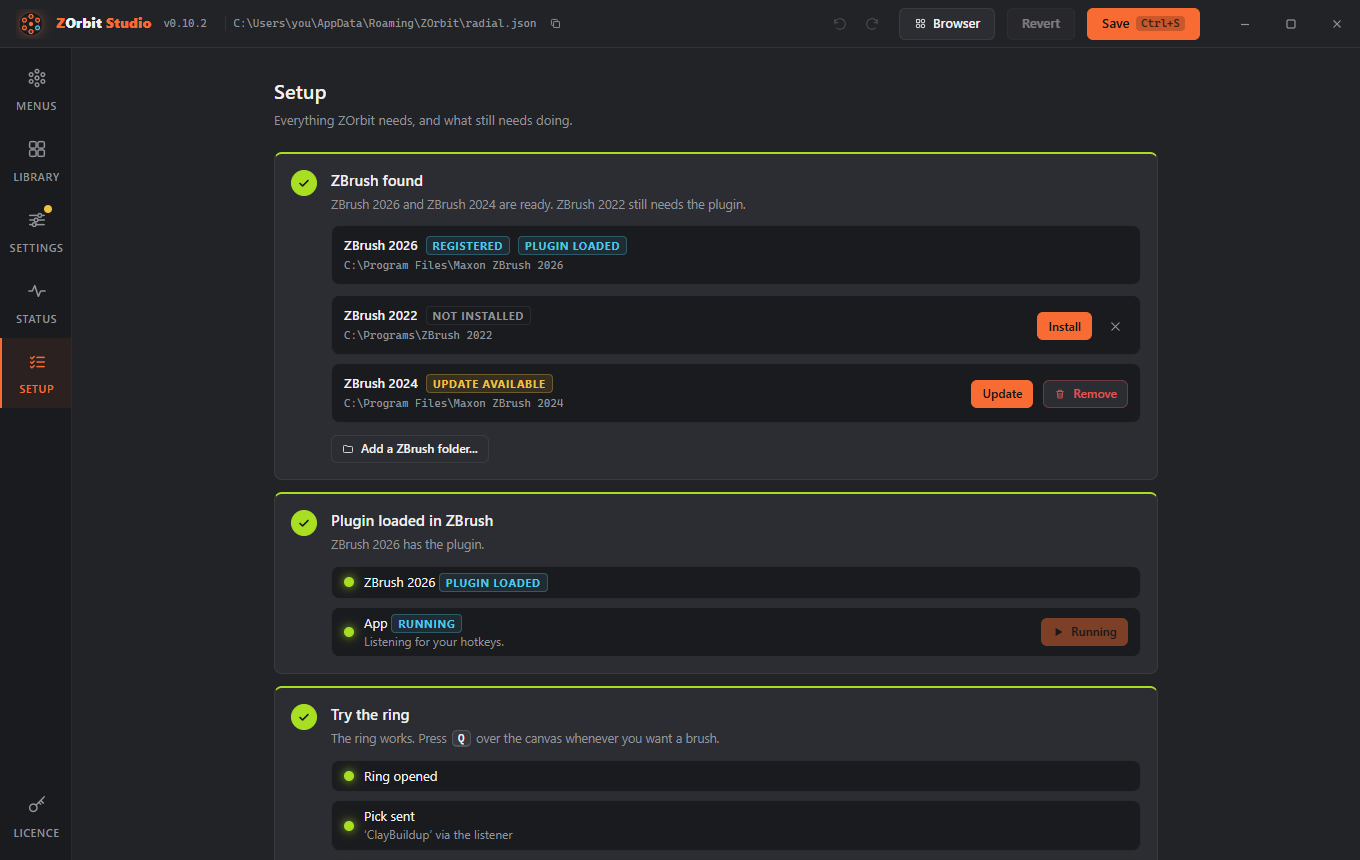
Task: Install plugin for ZBrush 2022
Action: 1064,327
